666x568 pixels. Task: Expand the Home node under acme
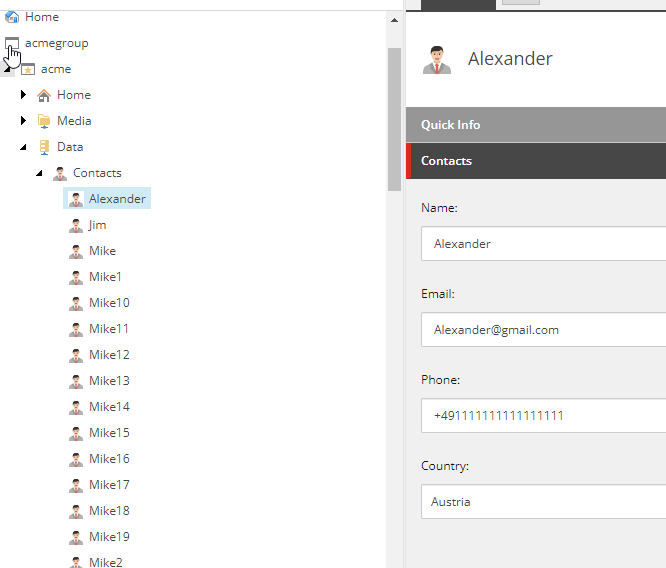click(x=23, y=95)
